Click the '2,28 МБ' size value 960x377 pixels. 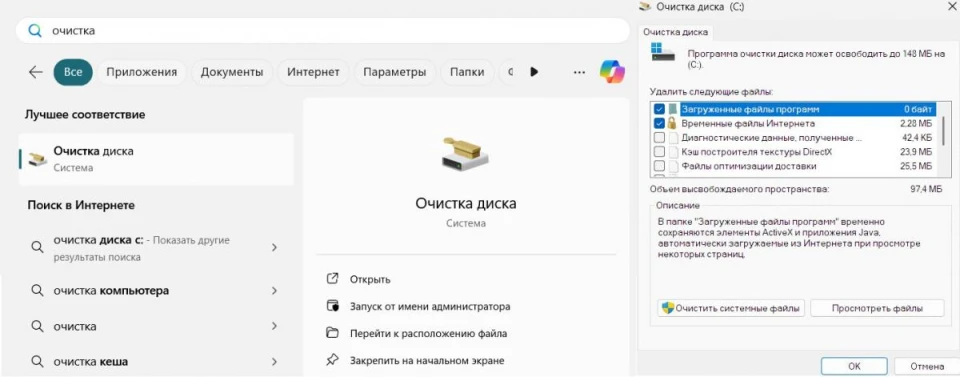tap(916, 124)
